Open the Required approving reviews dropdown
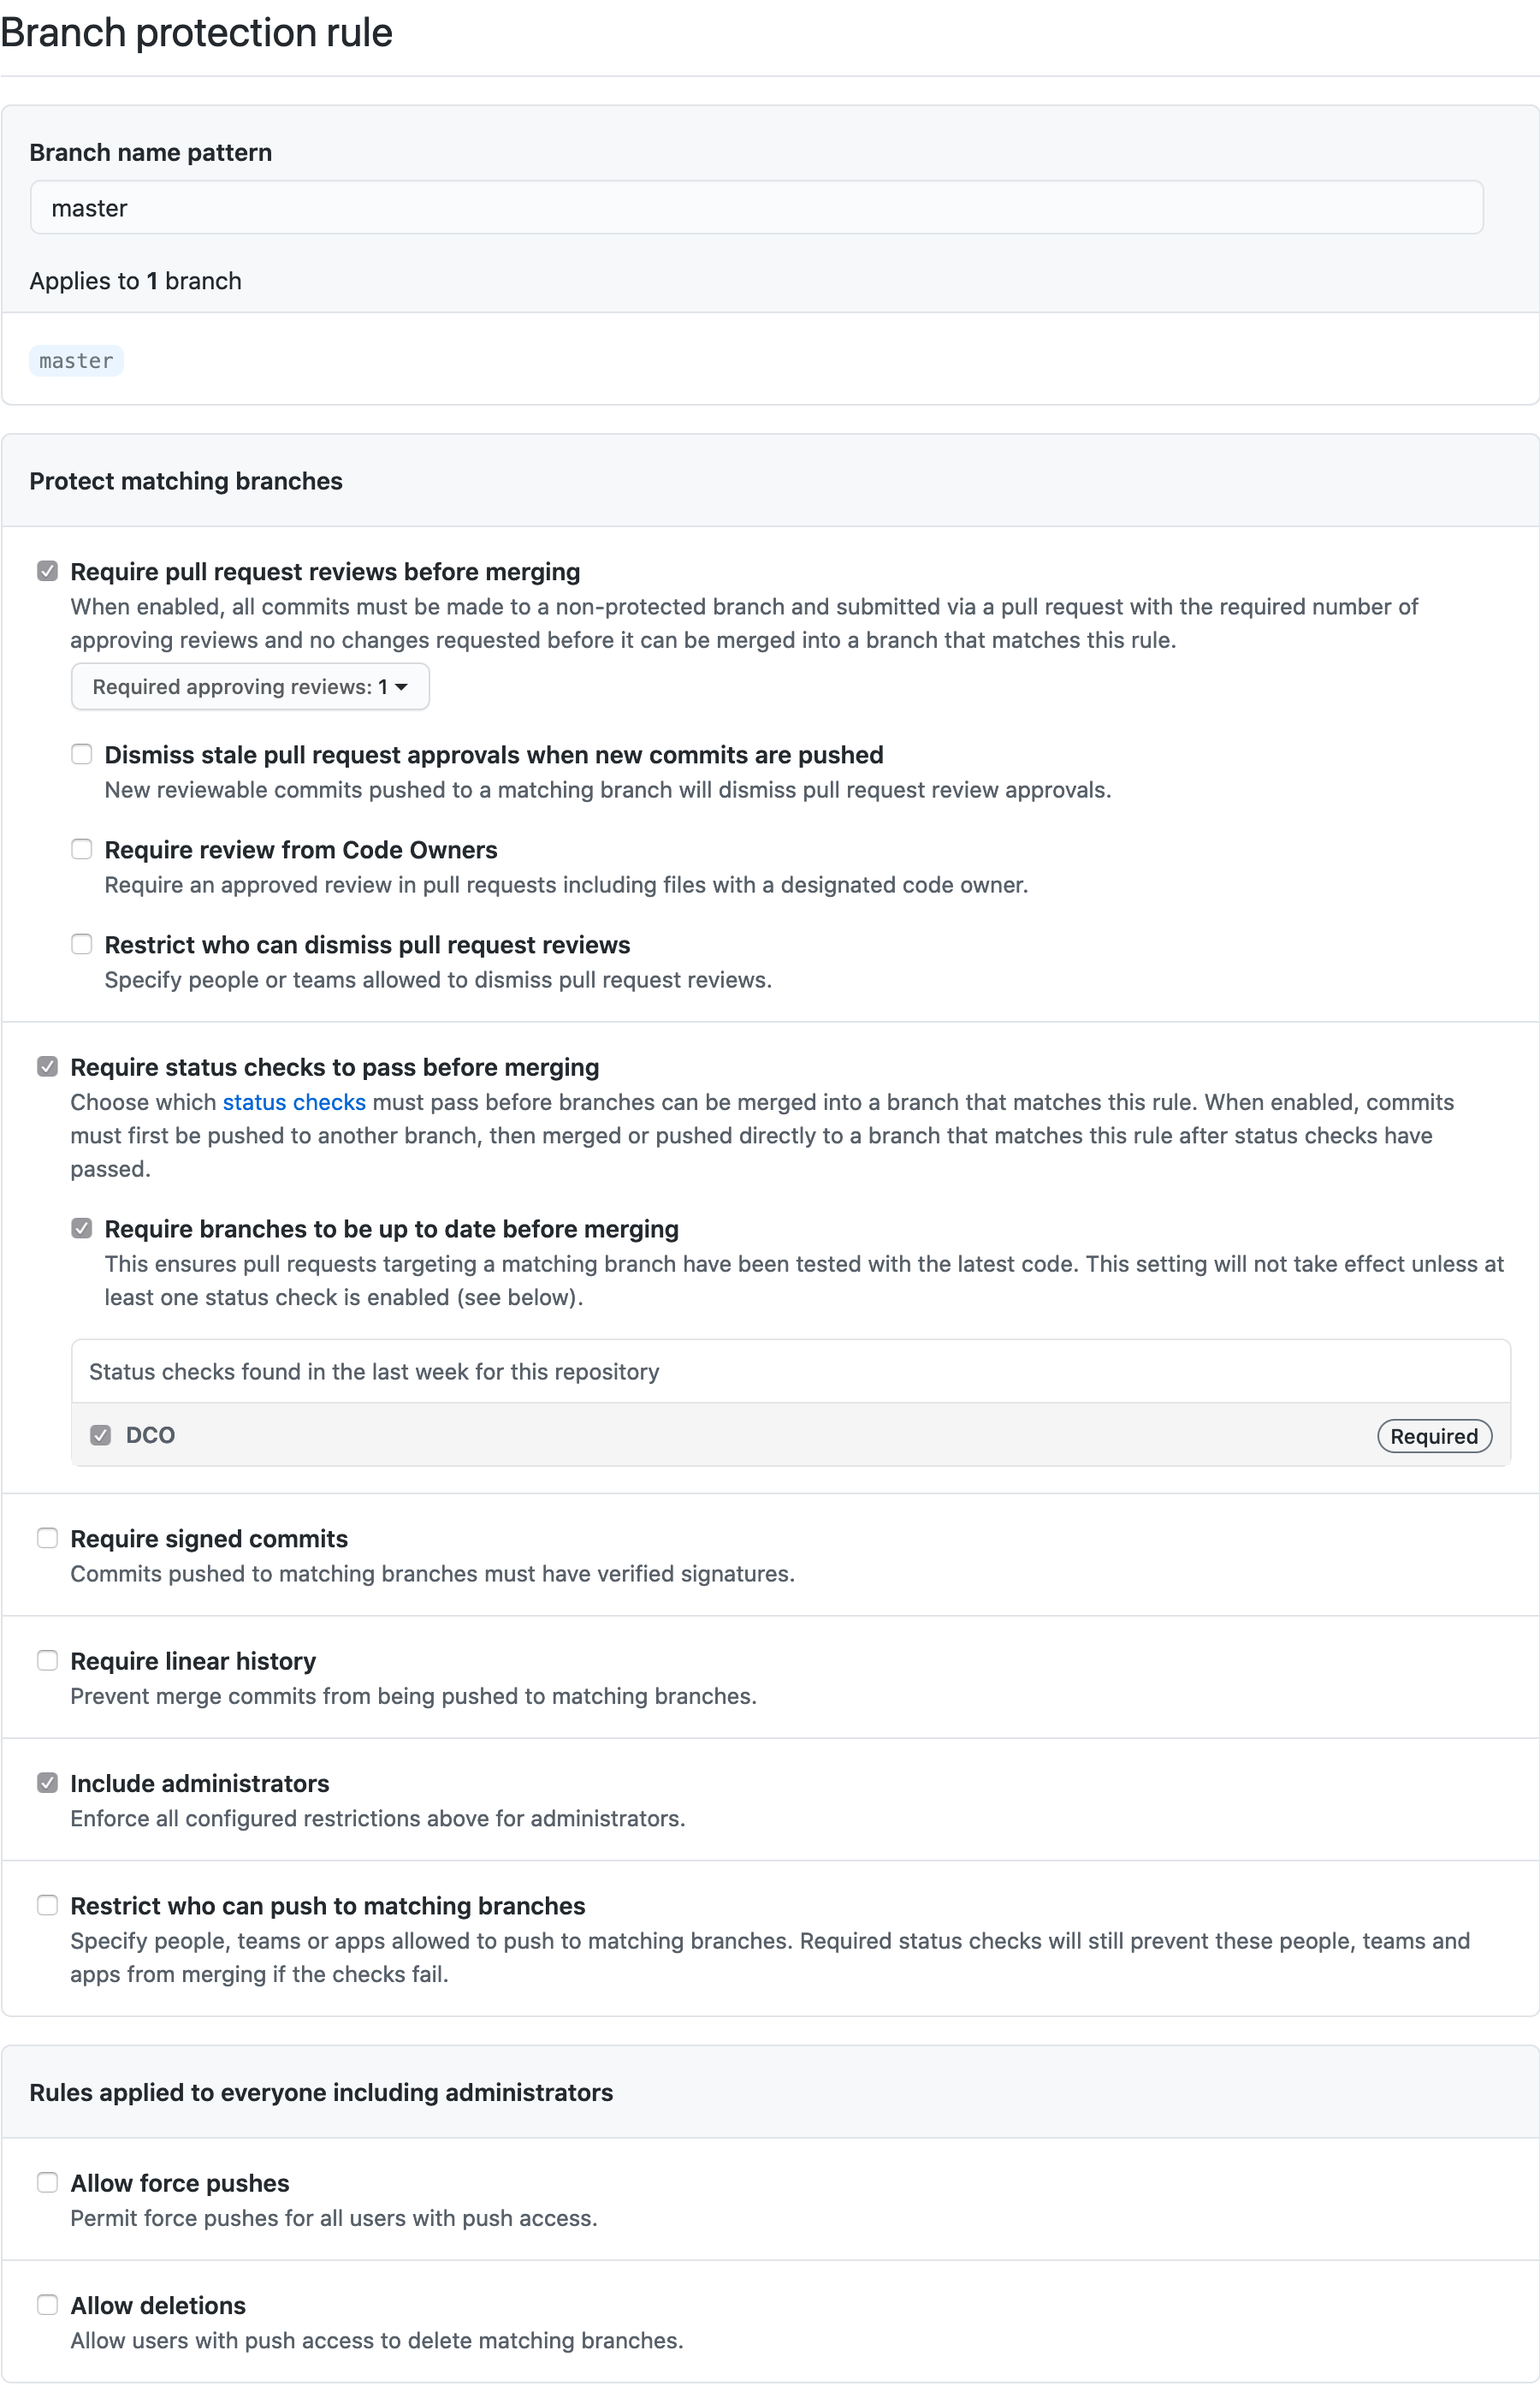 tap(250, 687)
